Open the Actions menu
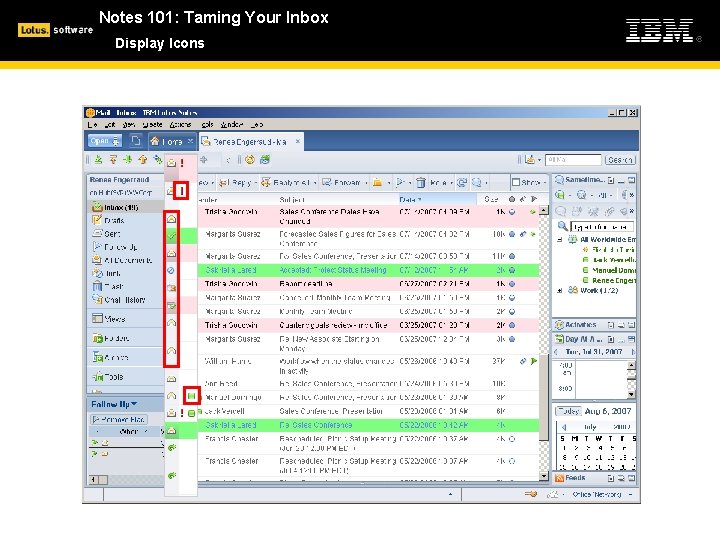Viewport: 720px width, 540px height. point(180,124)
